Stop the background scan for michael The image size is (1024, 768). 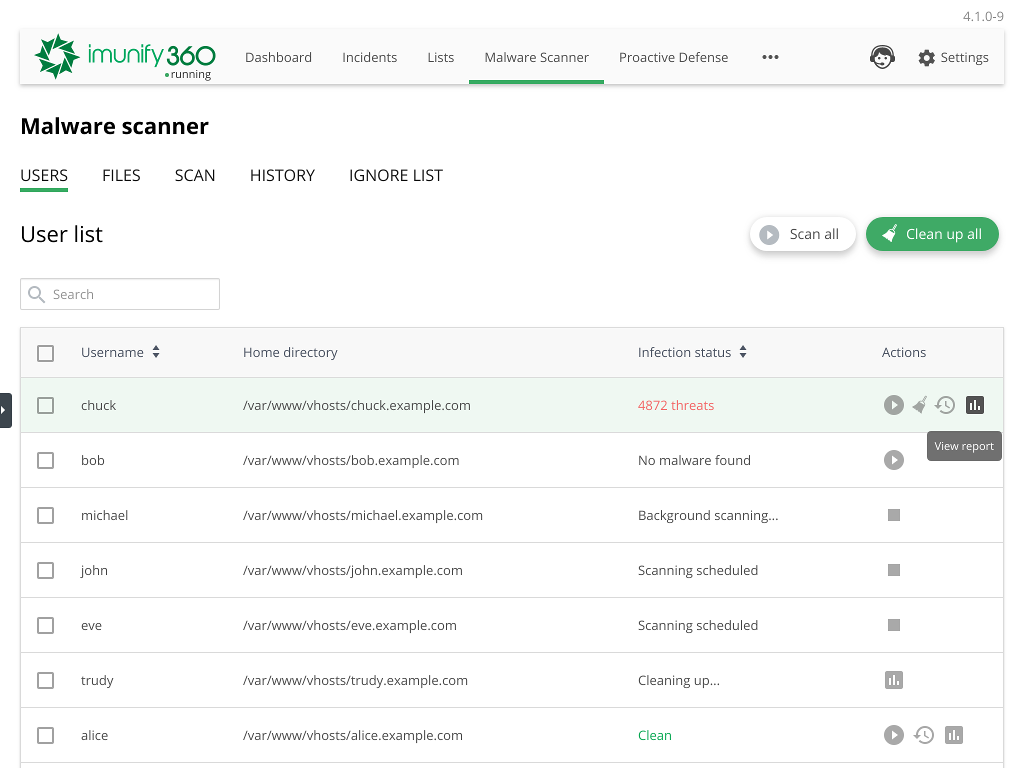pos(893,515)
